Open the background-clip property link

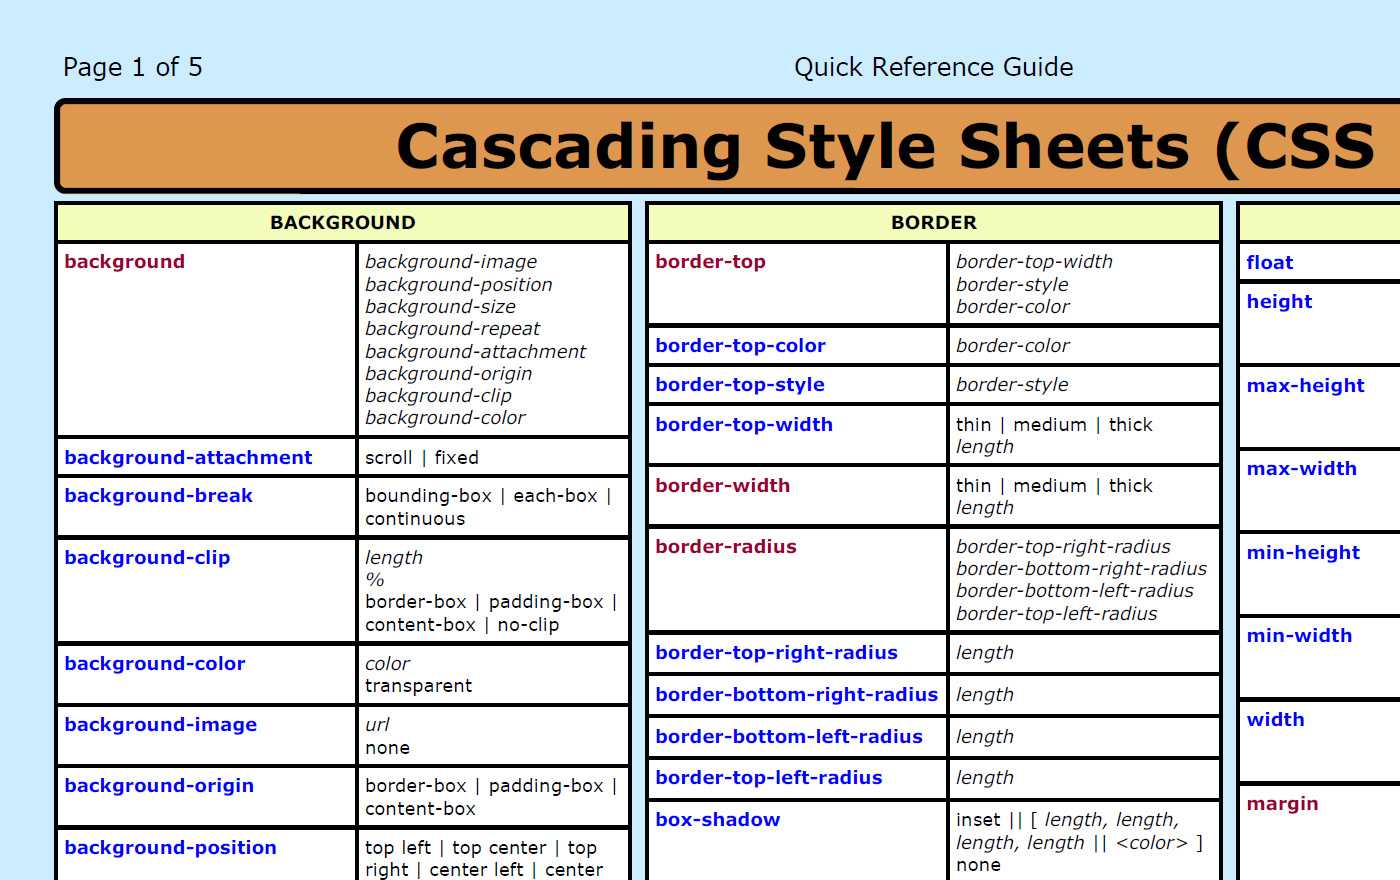(x=147, y=558)
